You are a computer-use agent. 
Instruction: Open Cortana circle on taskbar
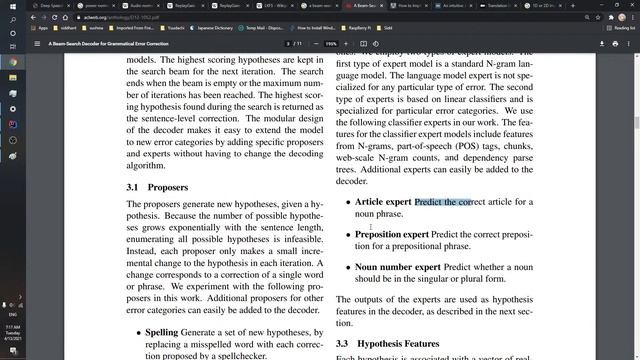[13, 33]
